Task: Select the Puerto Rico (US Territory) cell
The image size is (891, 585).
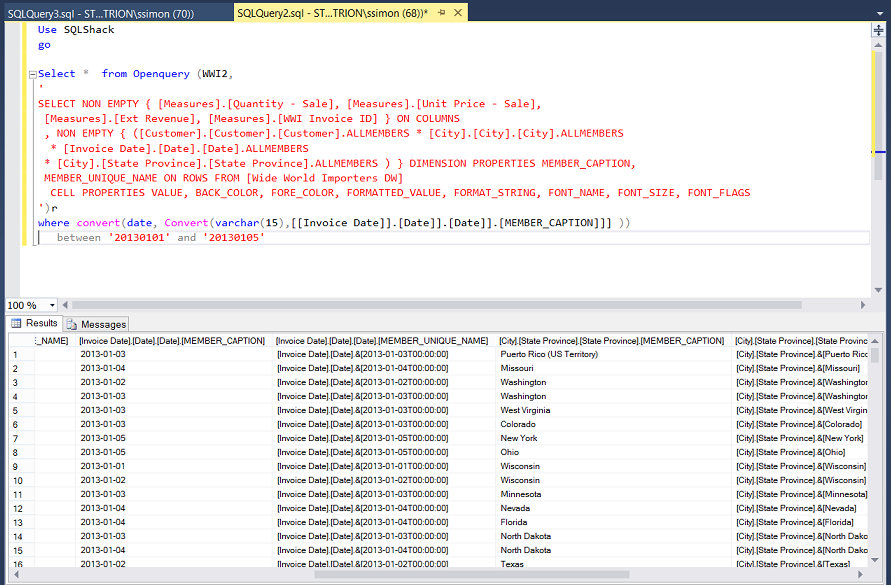Action: pyautogui.click(x=549, y=354)
